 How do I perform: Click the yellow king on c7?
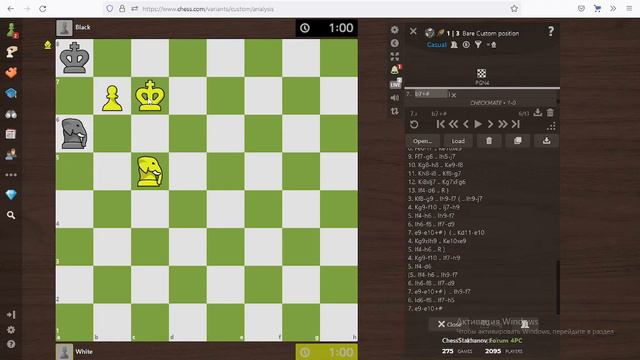(150, 96)
